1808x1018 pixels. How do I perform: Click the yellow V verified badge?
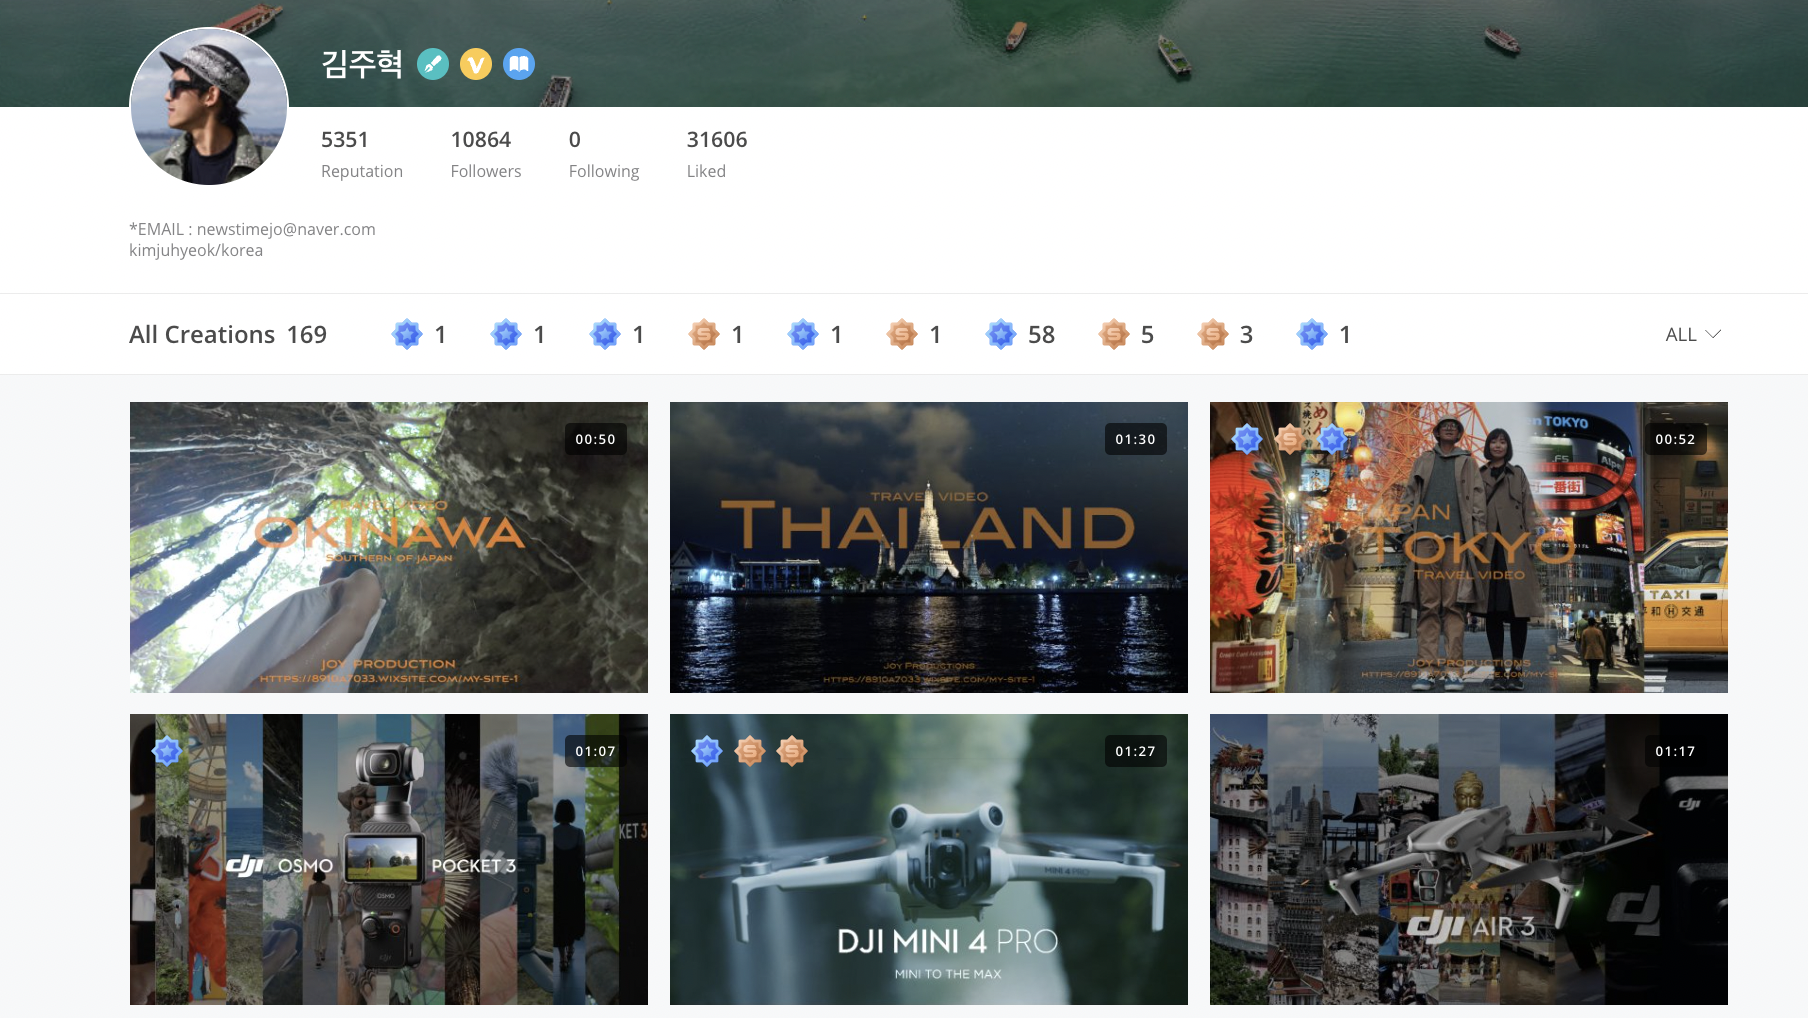click(x=476, y=64)
